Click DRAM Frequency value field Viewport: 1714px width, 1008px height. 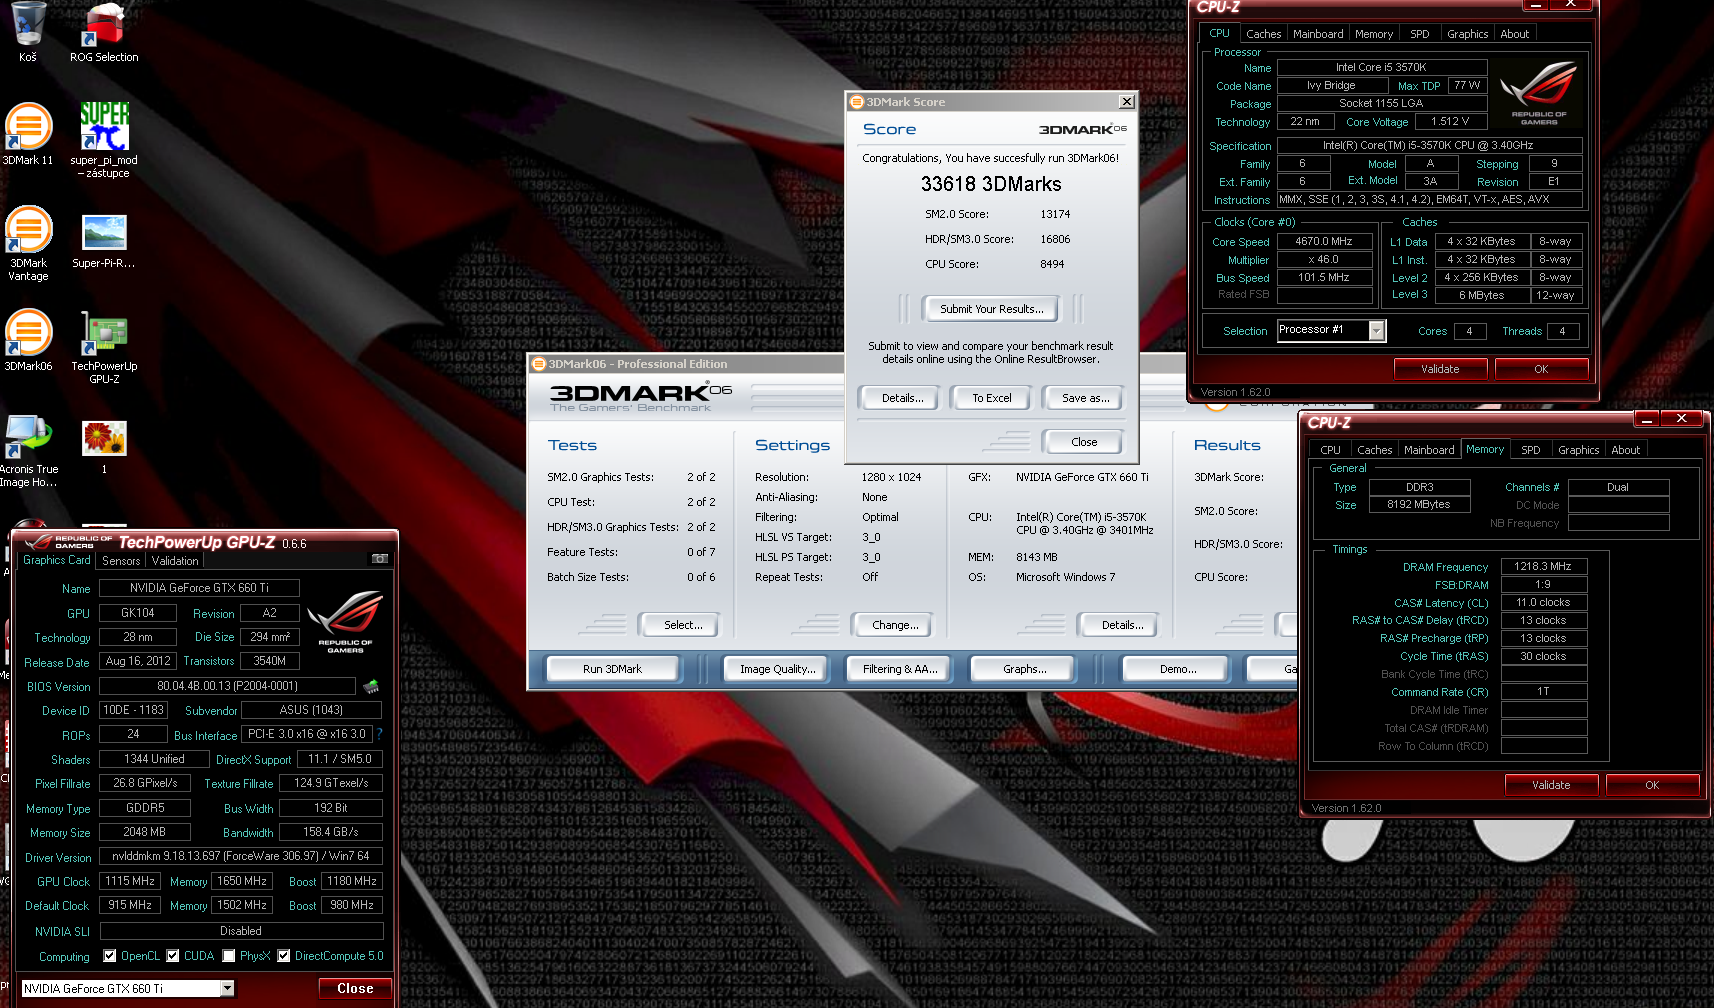coord(1543,566)
